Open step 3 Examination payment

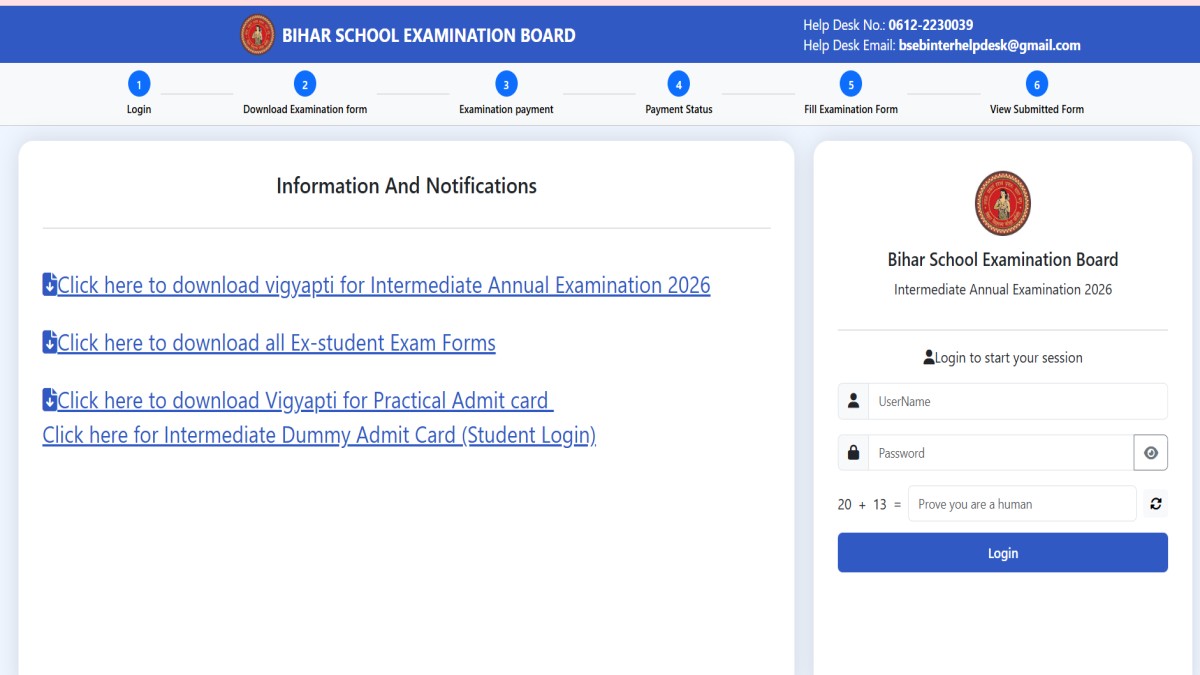coord(506,85)
